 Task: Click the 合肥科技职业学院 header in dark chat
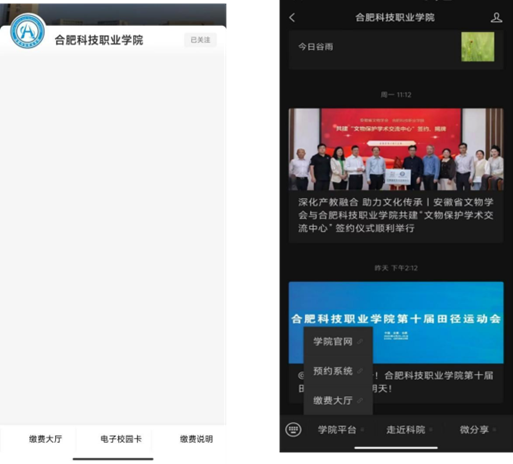395,17
